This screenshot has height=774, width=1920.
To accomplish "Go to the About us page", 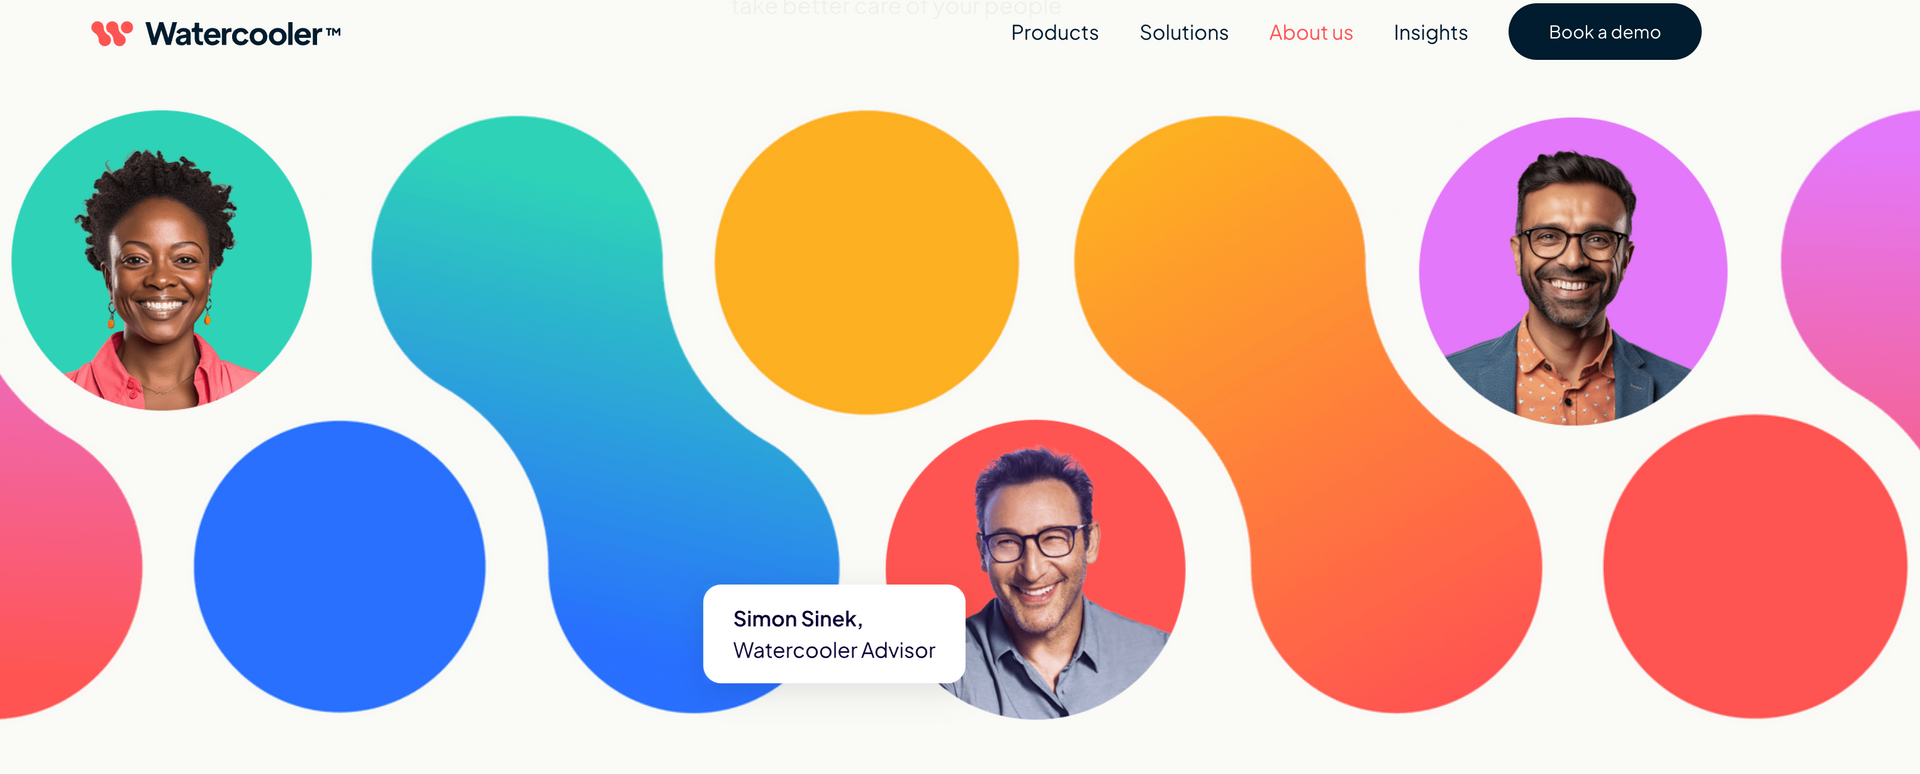I will pyautogui.click(x=1311, y=33).
